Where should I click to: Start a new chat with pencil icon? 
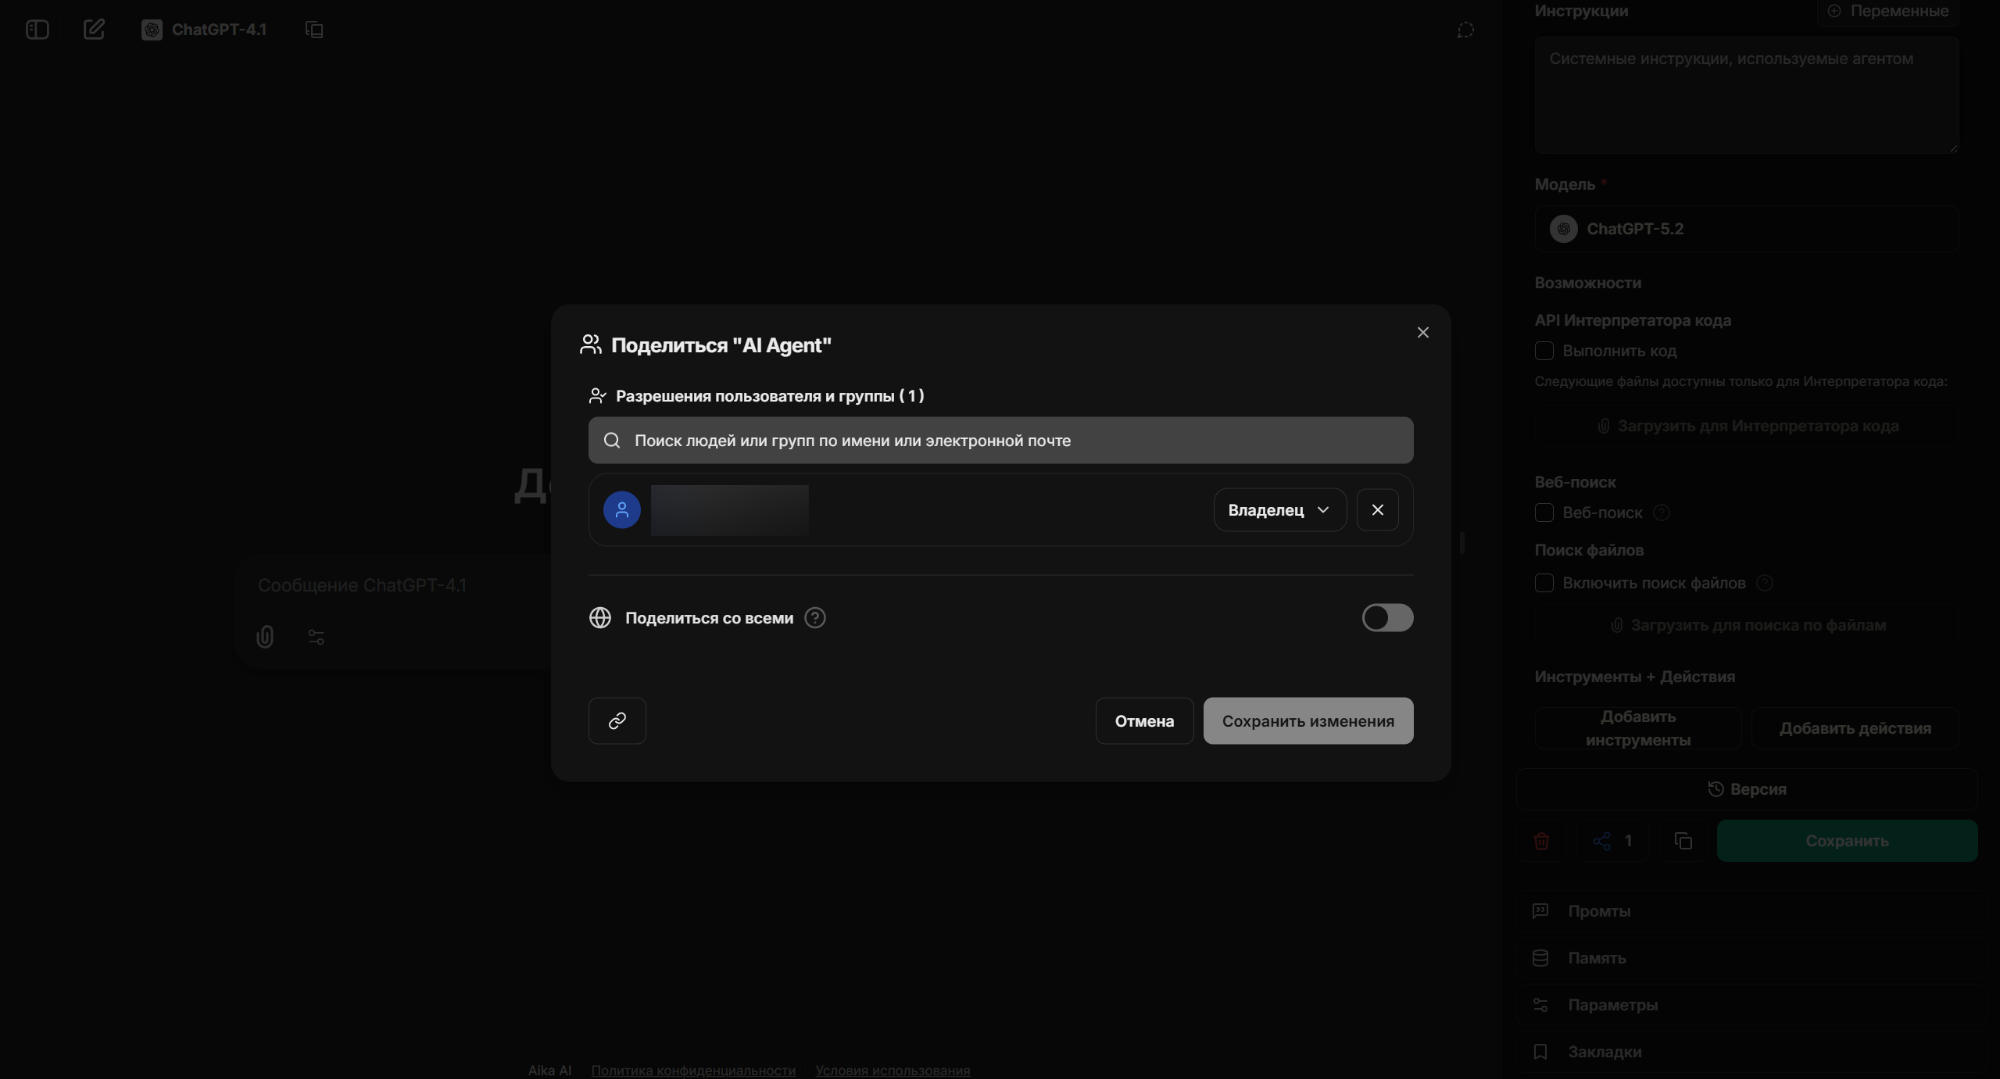pos(94,30)
